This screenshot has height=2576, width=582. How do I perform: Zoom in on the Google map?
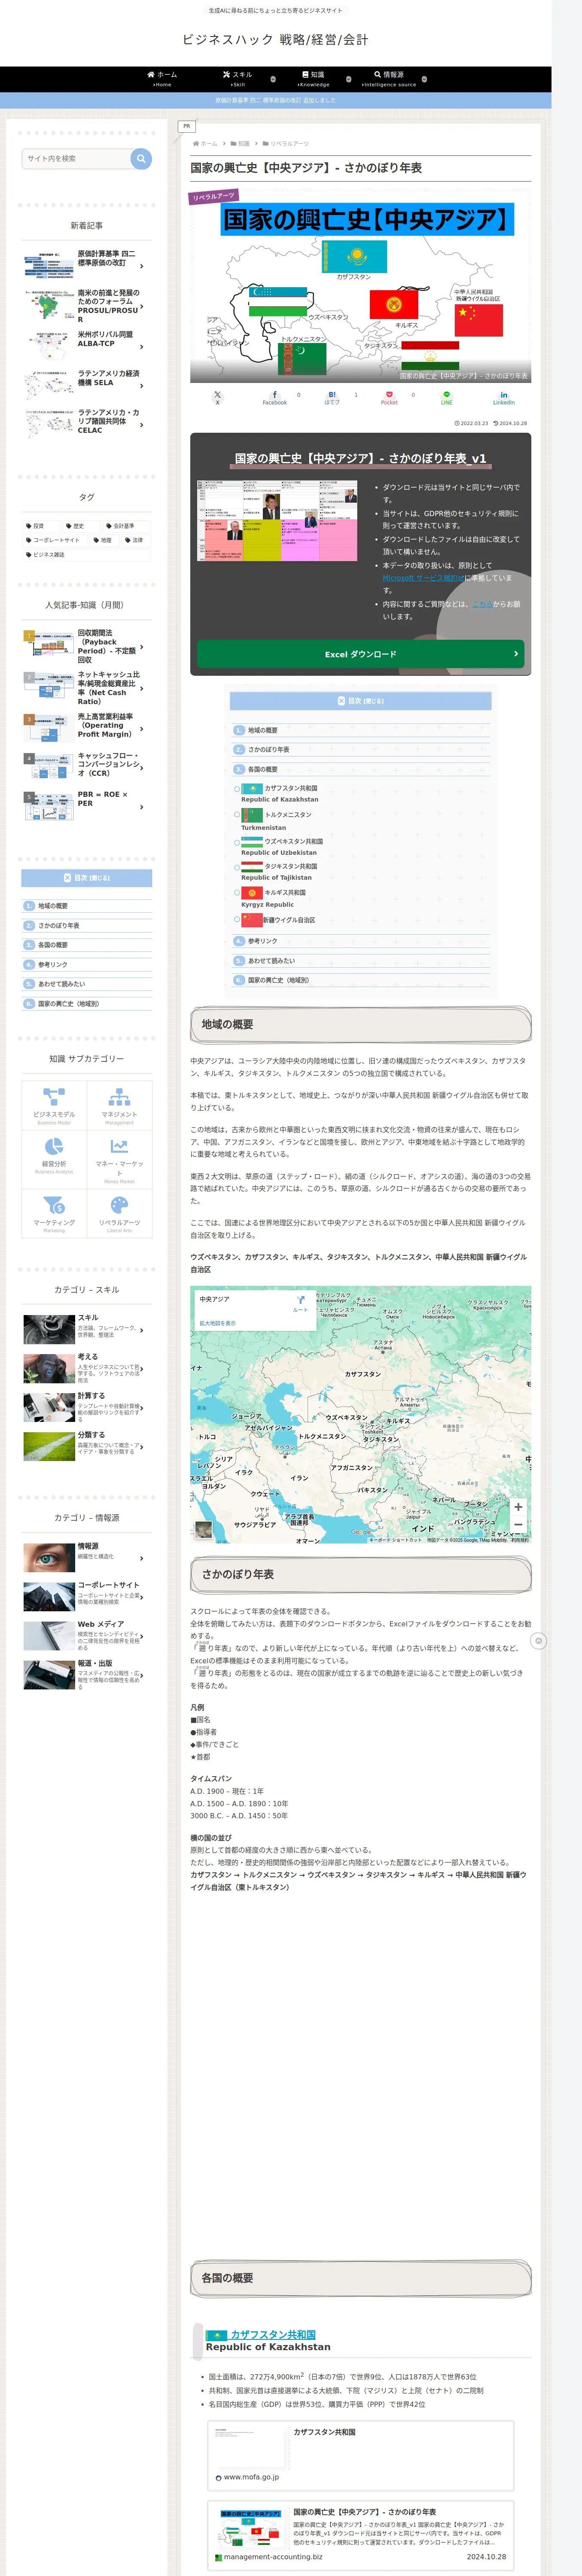[517, 1506]
